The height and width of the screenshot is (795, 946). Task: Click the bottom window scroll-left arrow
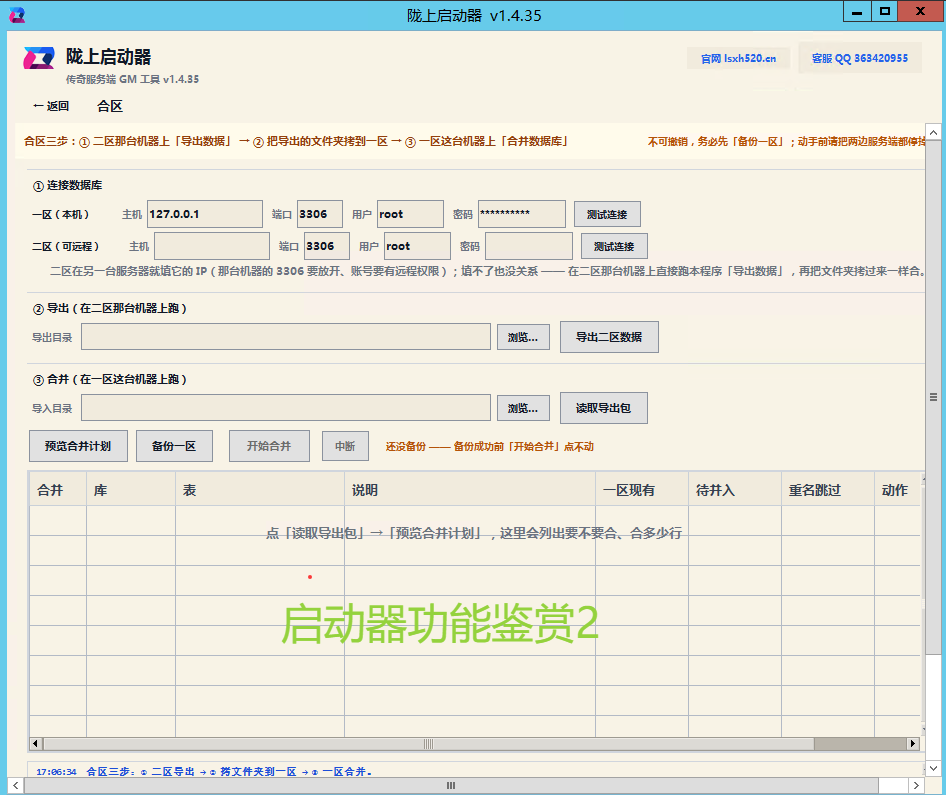tap(16, 785)
